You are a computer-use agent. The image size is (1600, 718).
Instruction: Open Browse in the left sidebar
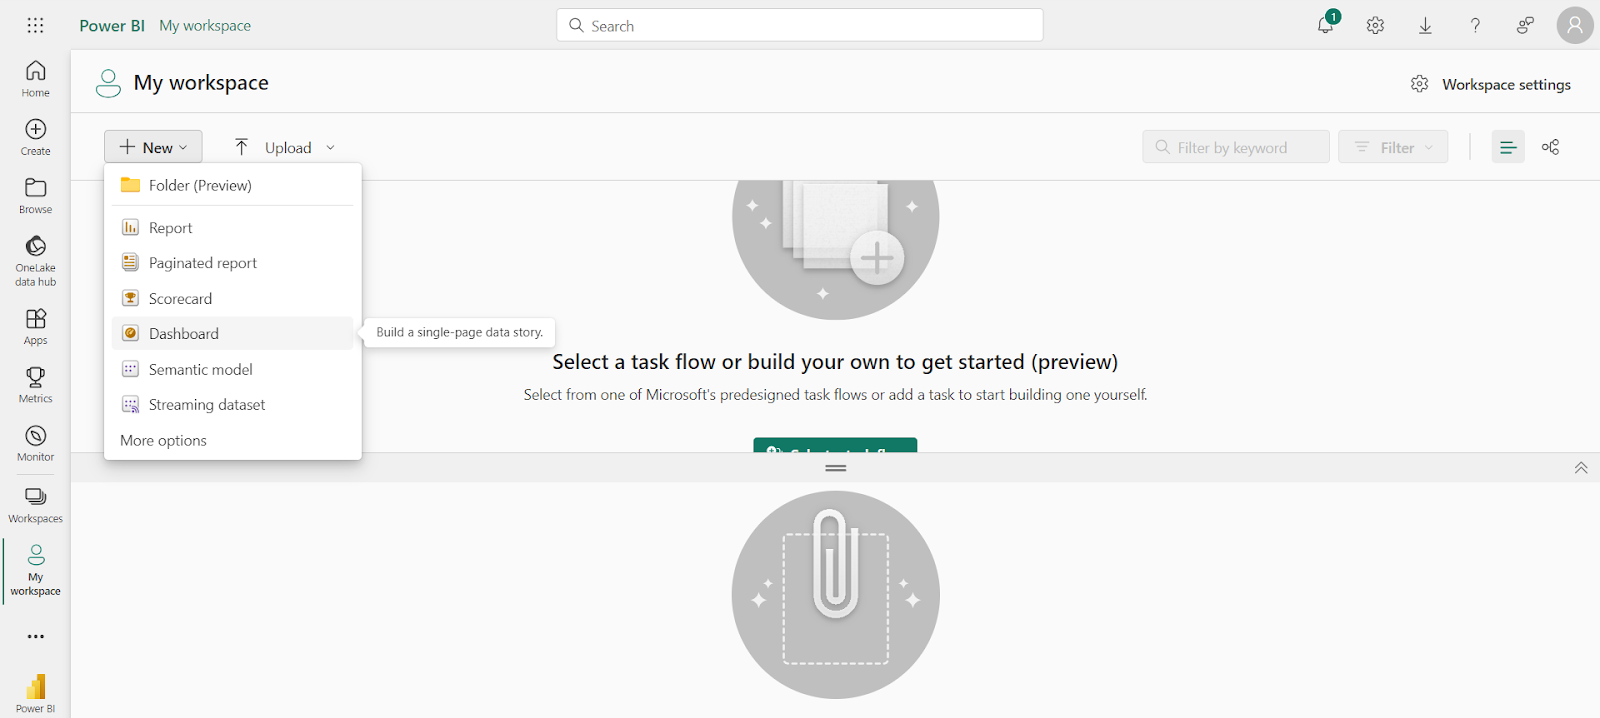click(x=35, y=195)
